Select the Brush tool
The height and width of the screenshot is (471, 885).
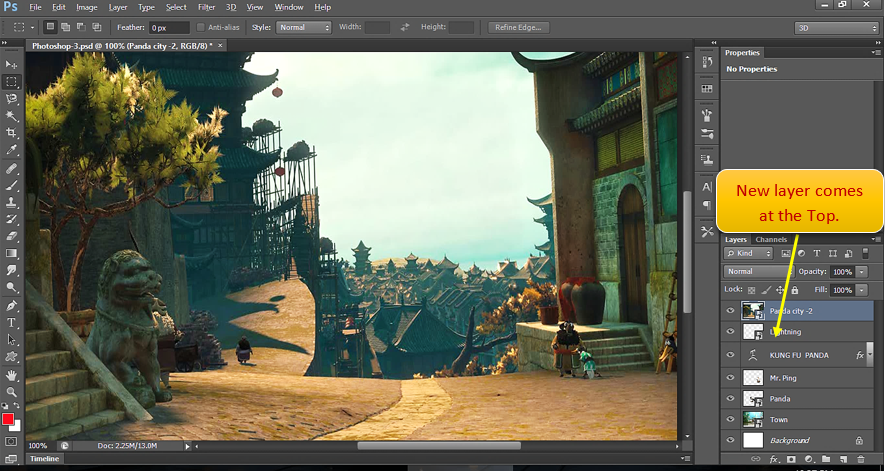point(11,186)
